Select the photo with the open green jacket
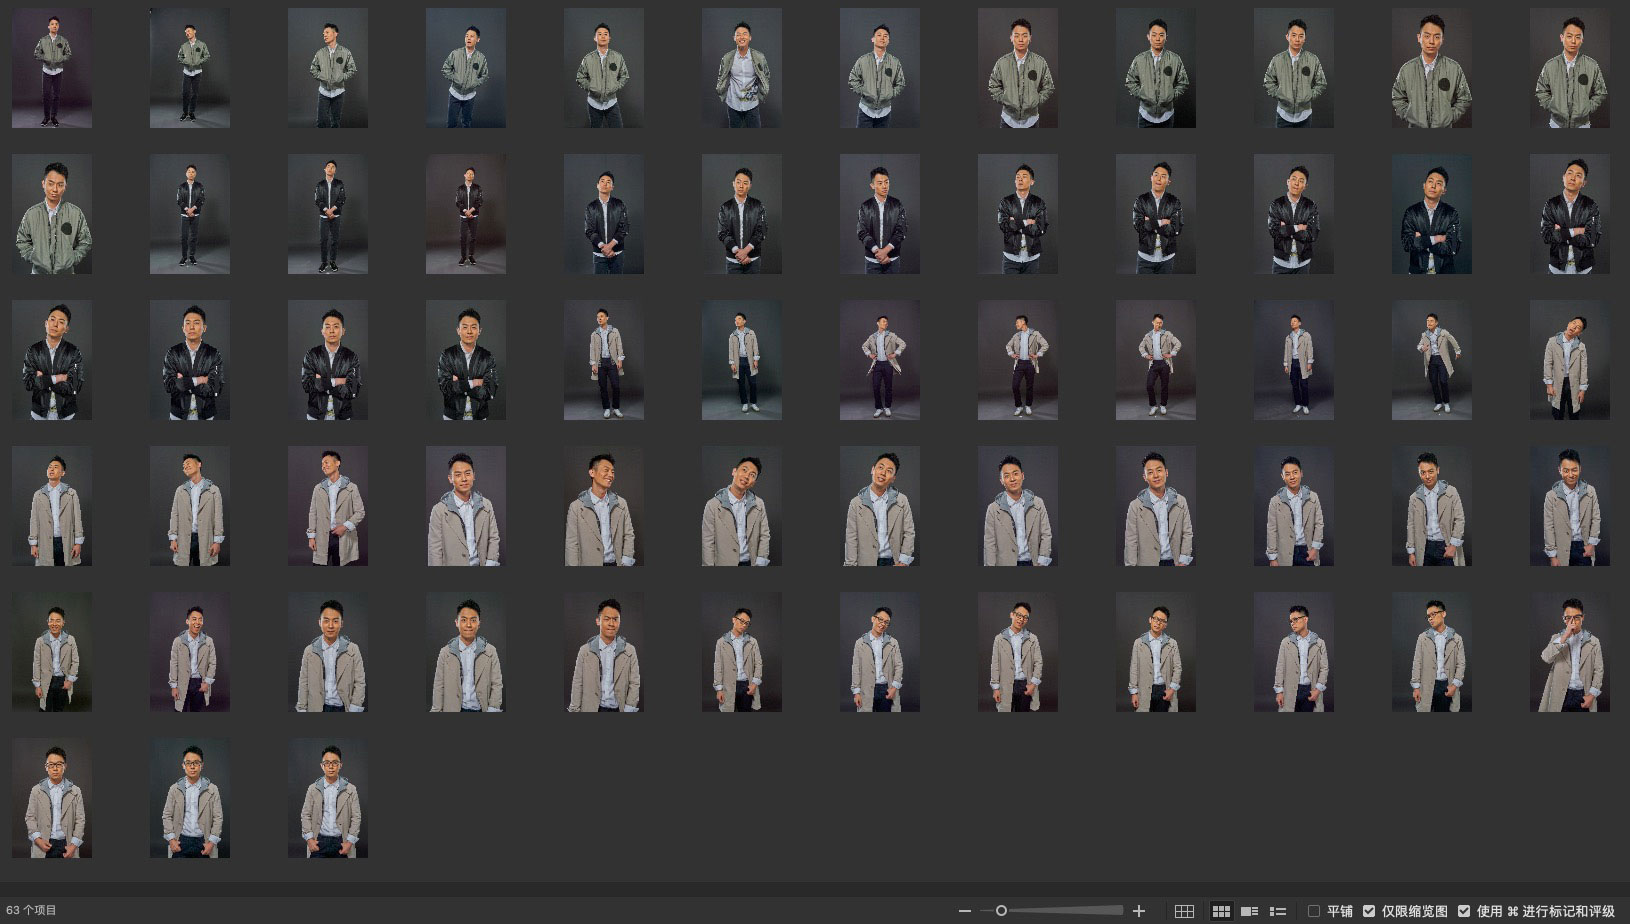 click(x=741, y=68)
